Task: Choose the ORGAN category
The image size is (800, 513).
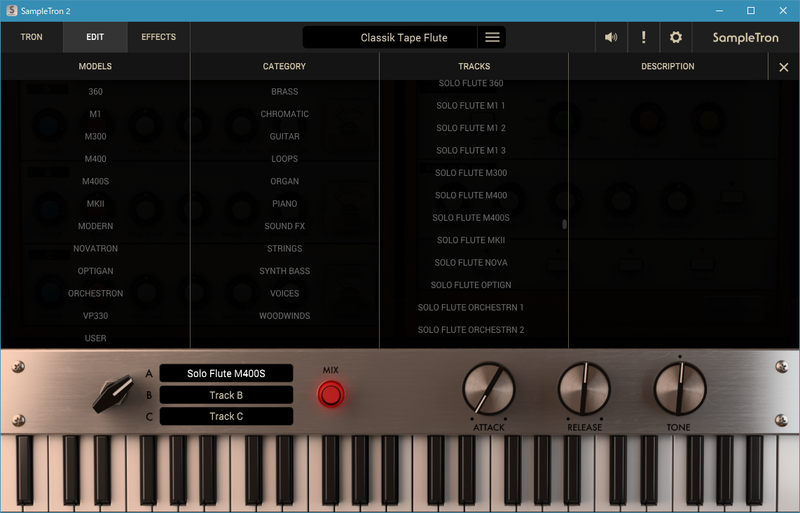Action: (x=285, y=181)
